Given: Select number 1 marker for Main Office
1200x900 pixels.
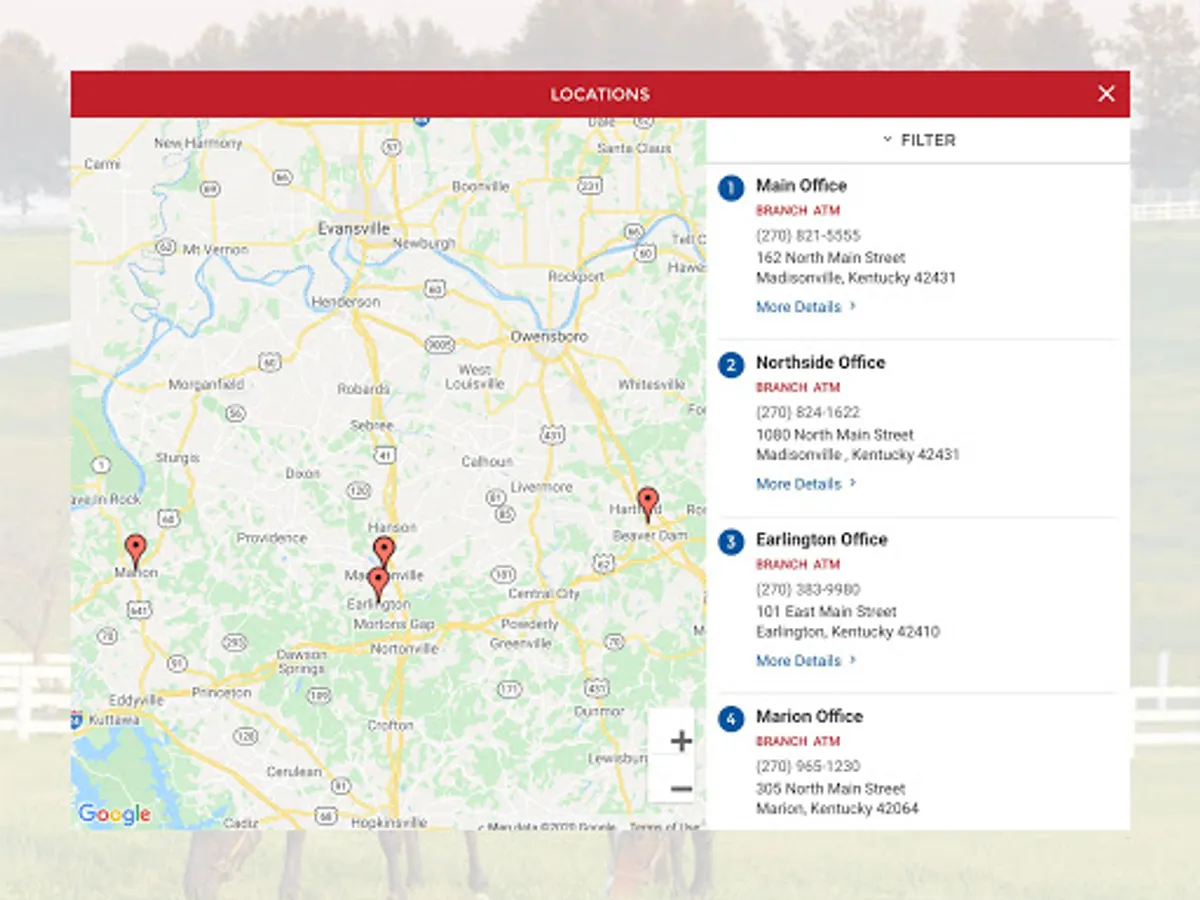Looking at the screenshot, I should point(731,187).
